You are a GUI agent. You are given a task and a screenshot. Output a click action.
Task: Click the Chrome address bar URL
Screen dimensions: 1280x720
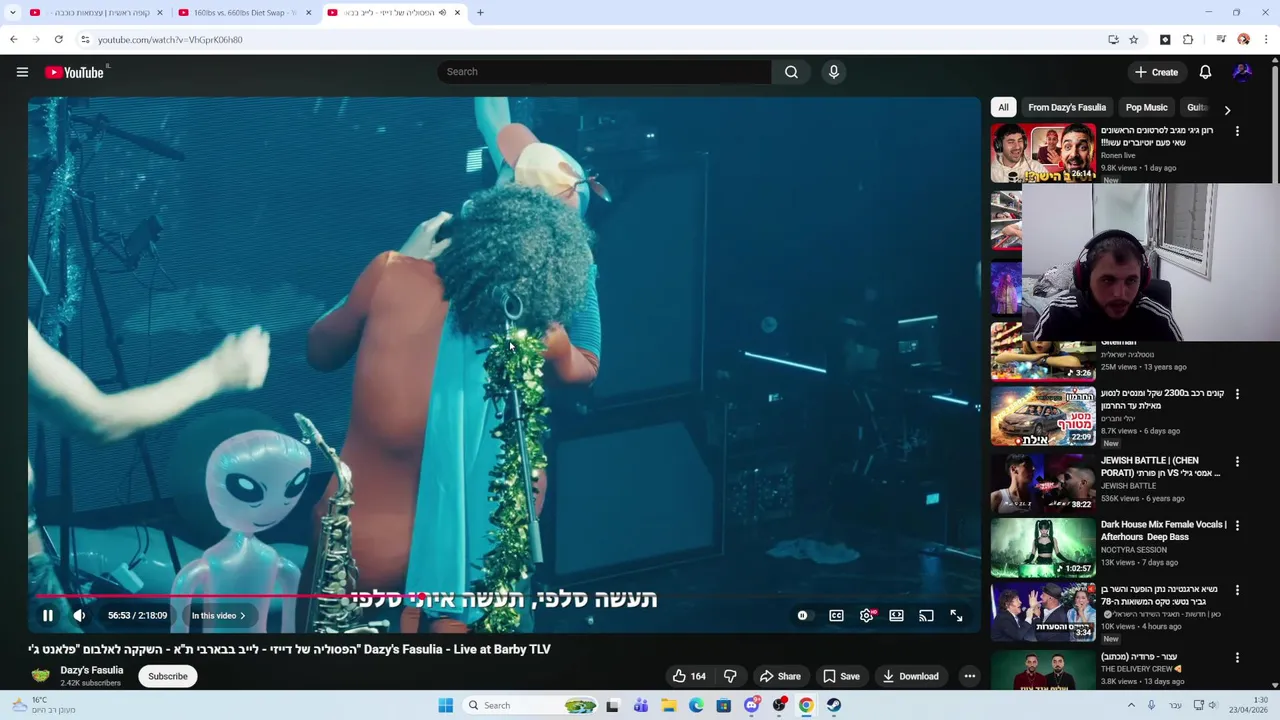click(170, 40)
